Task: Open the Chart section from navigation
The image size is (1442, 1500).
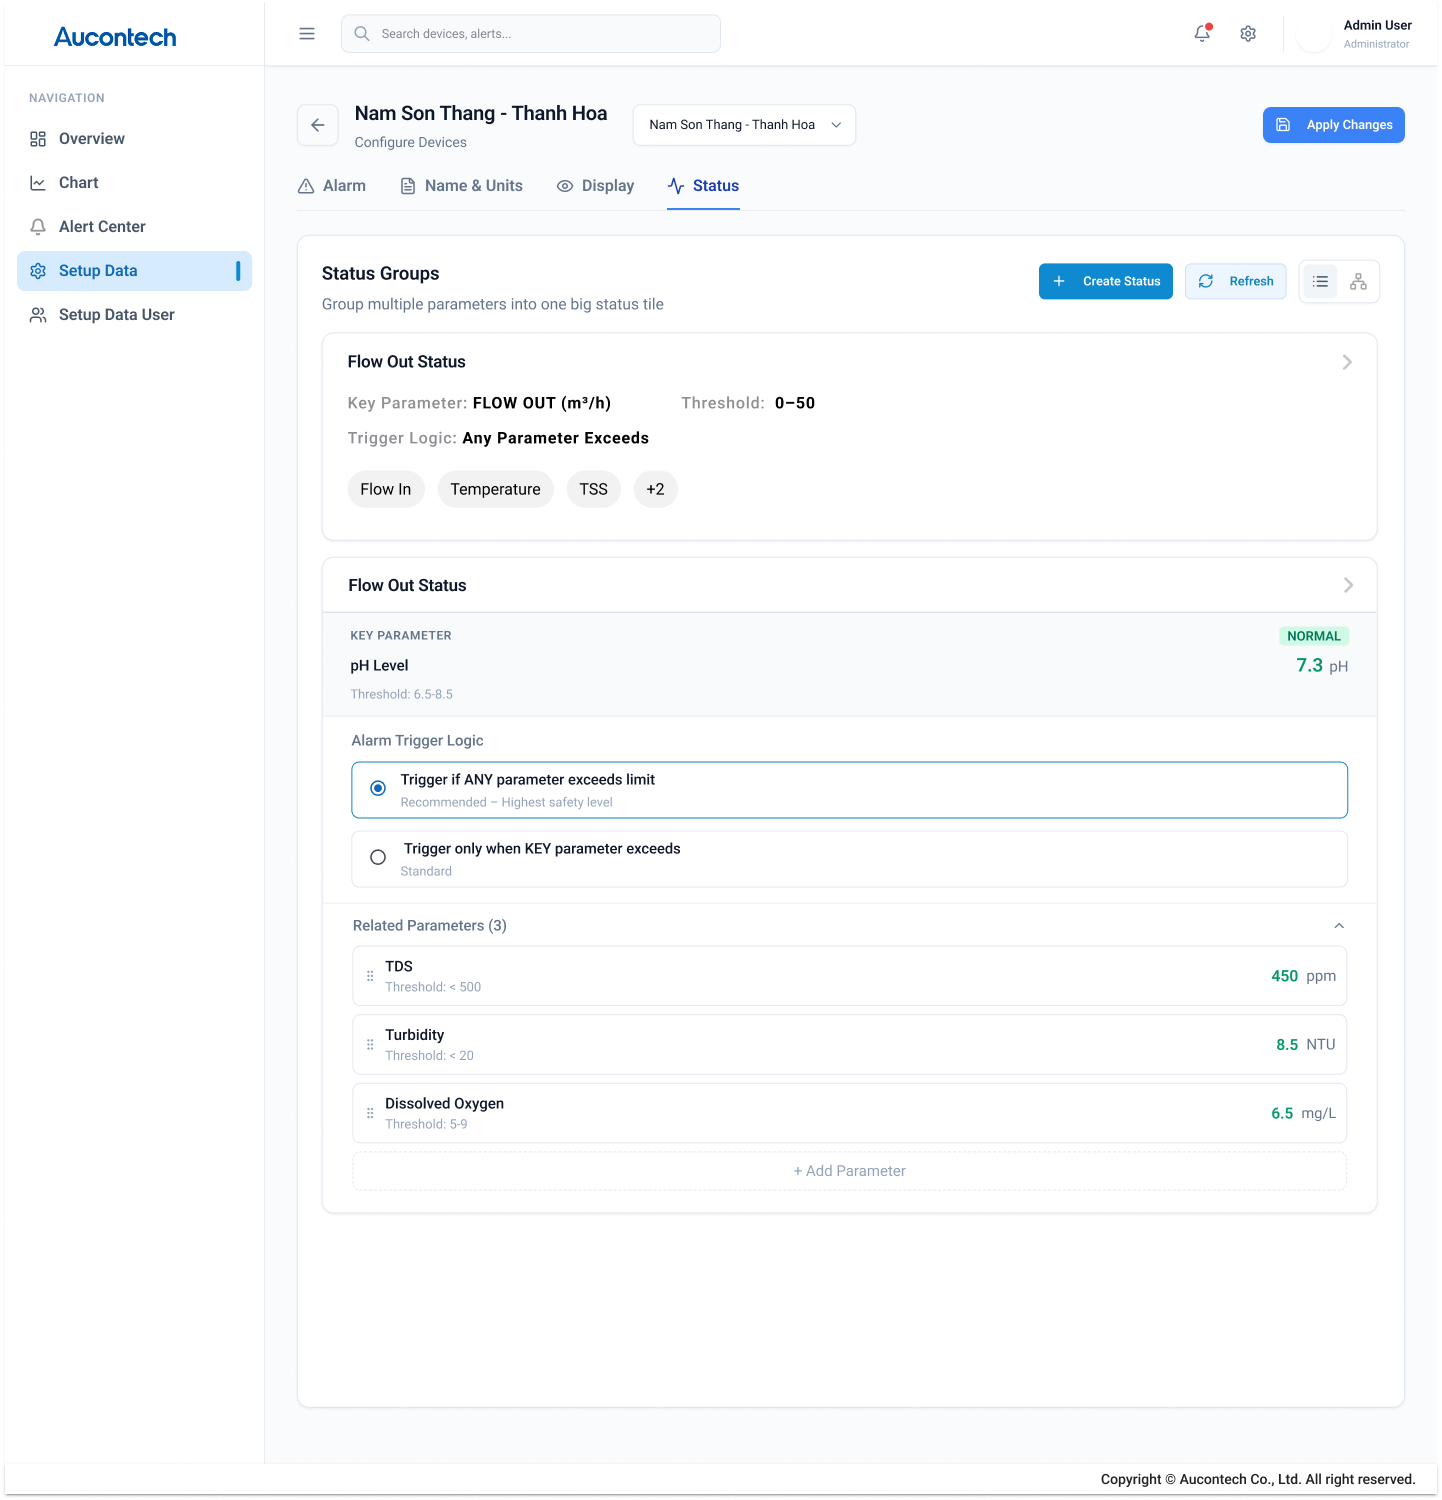Action: pos(80,182)
